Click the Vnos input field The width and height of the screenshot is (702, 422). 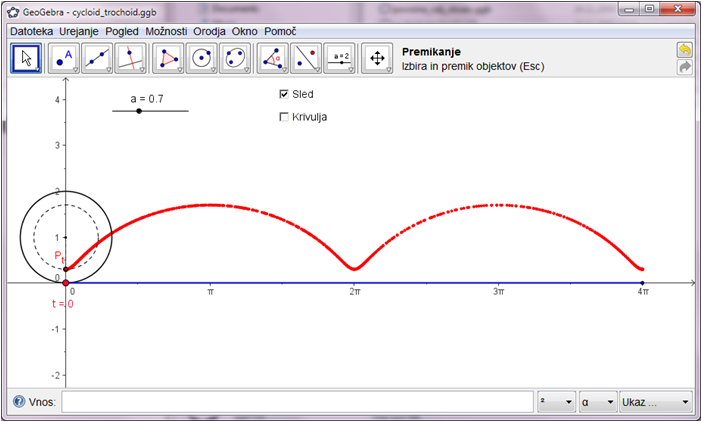point(297,402)
